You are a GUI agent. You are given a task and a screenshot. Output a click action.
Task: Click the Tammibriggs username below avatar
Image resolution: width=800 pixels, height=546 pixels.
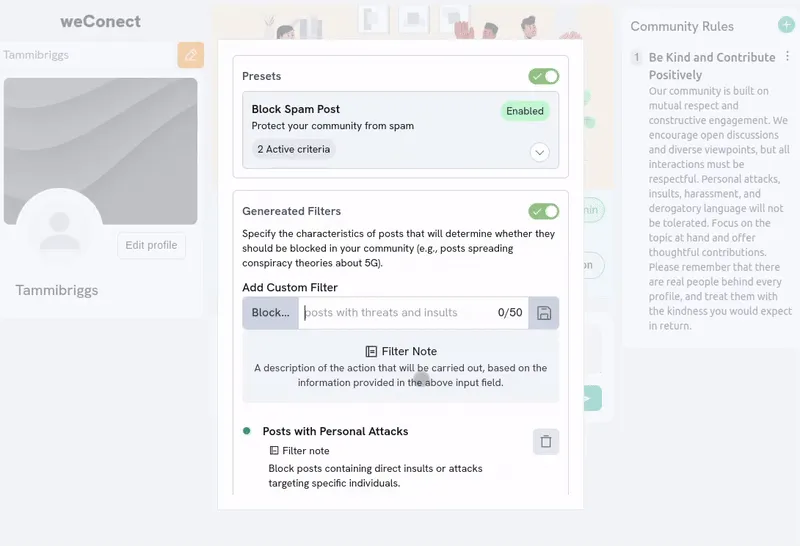[57, 290]
